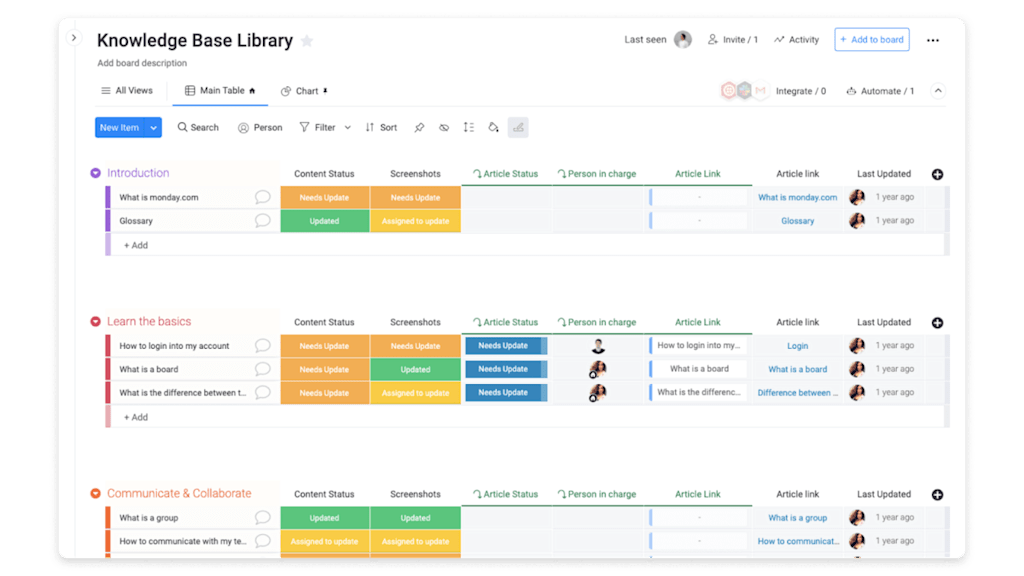Viewport: 1024px width, 576px height.
Task: Change Content Status of What is monday.com
Action: coord(325,197)
